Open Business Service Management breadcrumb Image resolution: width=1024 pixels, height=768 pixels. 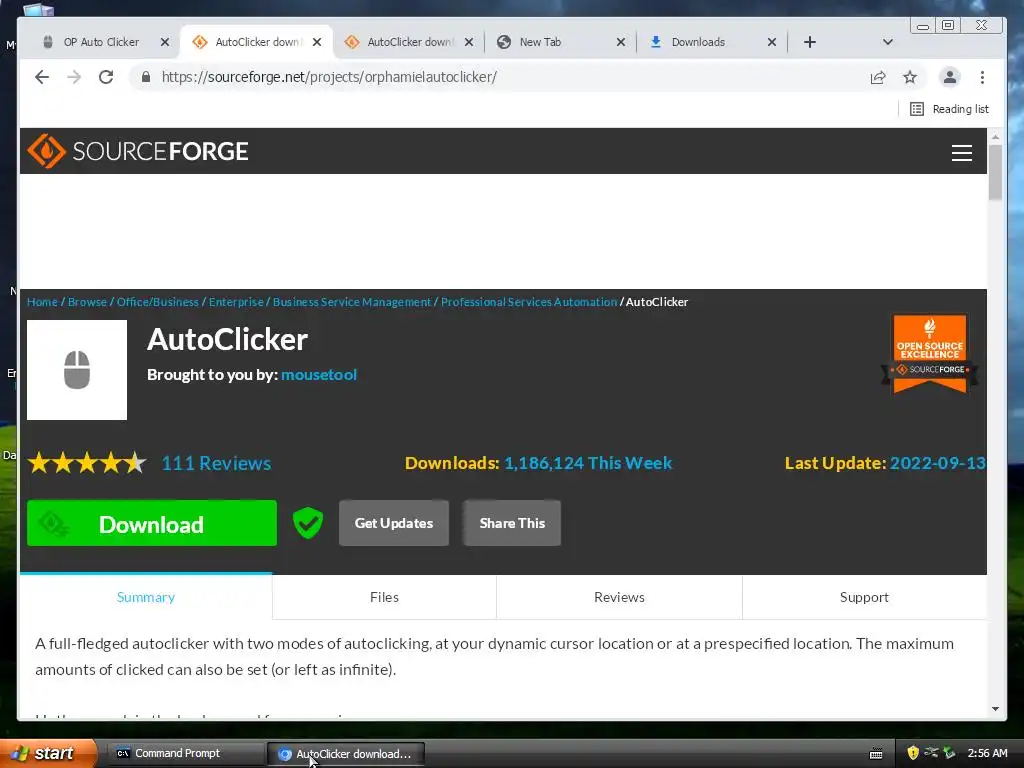coord(352,302)
